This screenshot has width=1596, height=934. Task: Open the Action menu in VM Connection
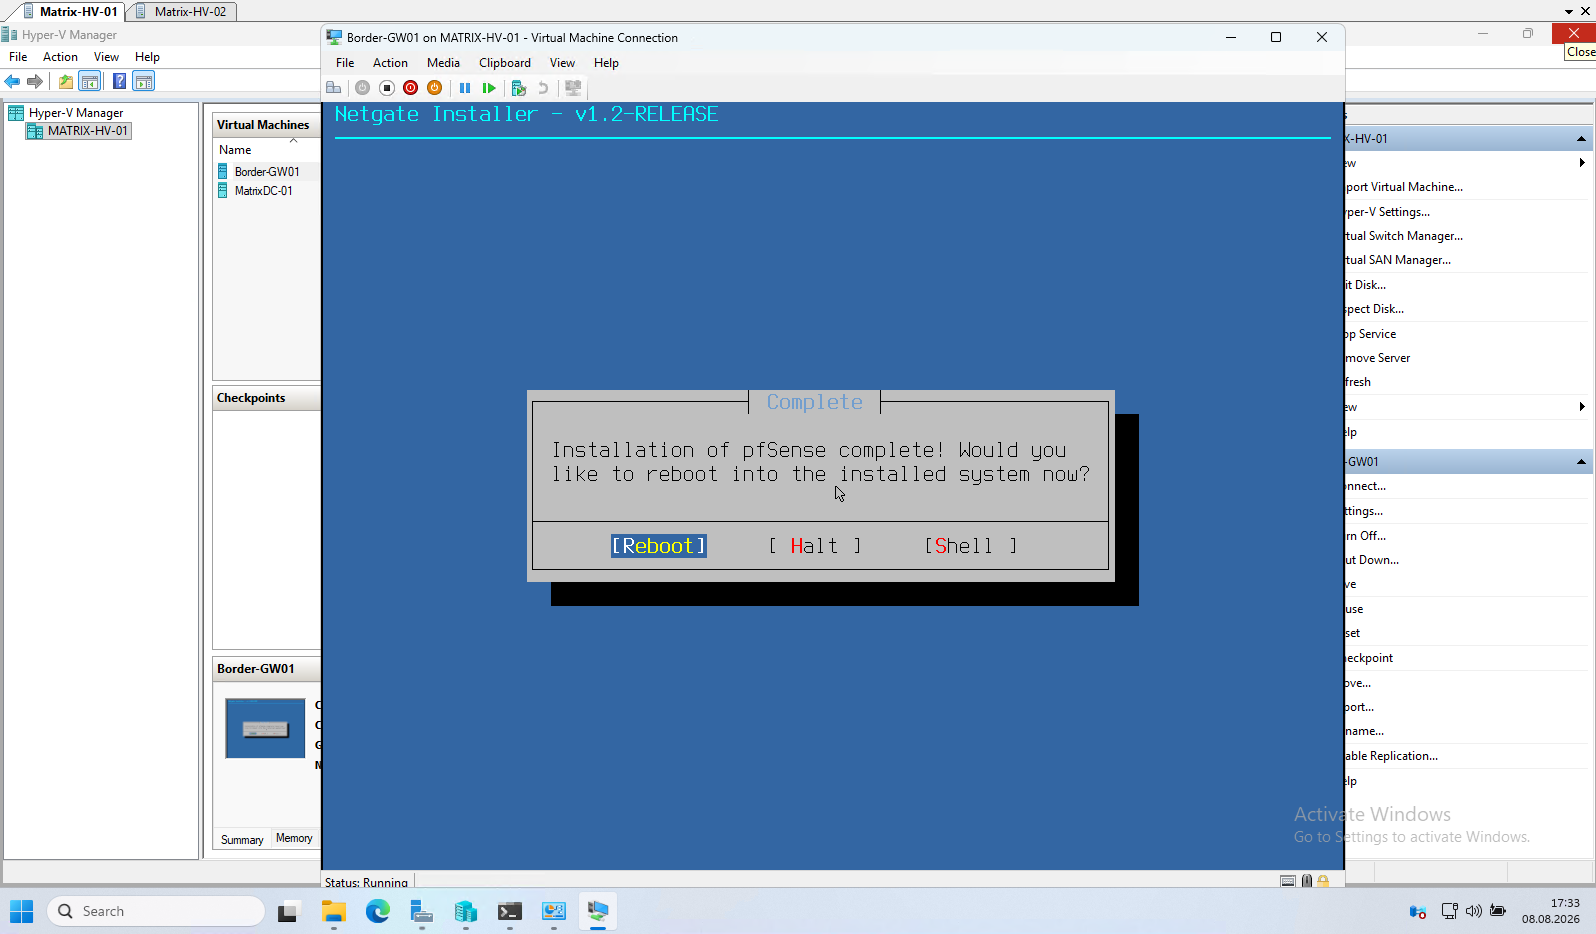390,62
